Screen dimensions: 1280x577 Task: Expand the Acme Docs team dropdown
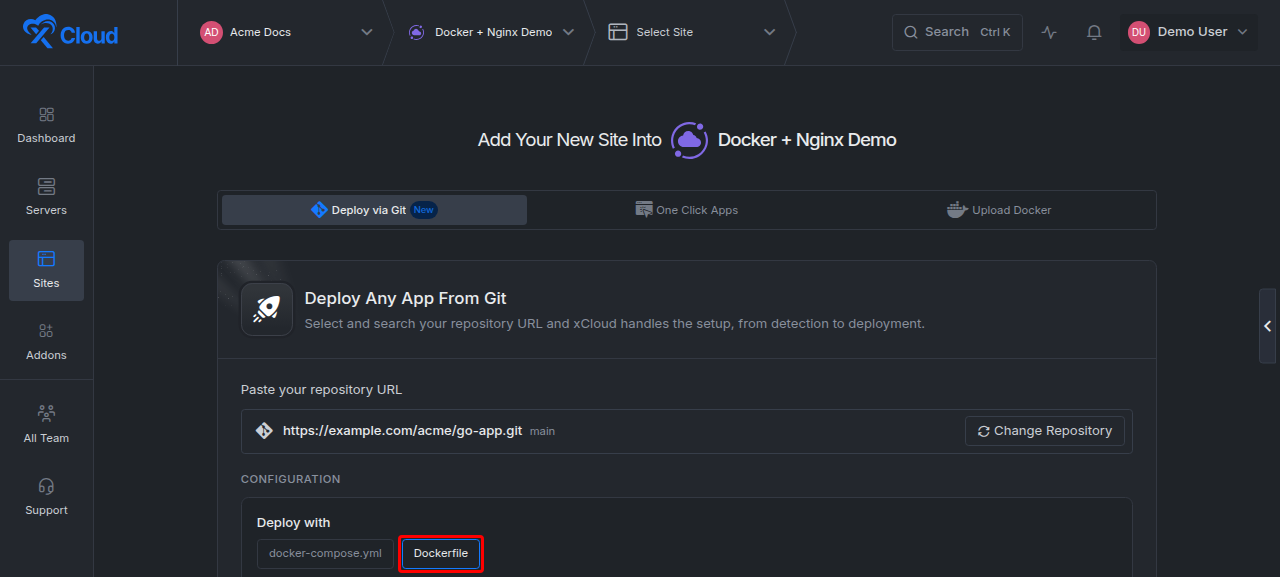click(366, 32)
